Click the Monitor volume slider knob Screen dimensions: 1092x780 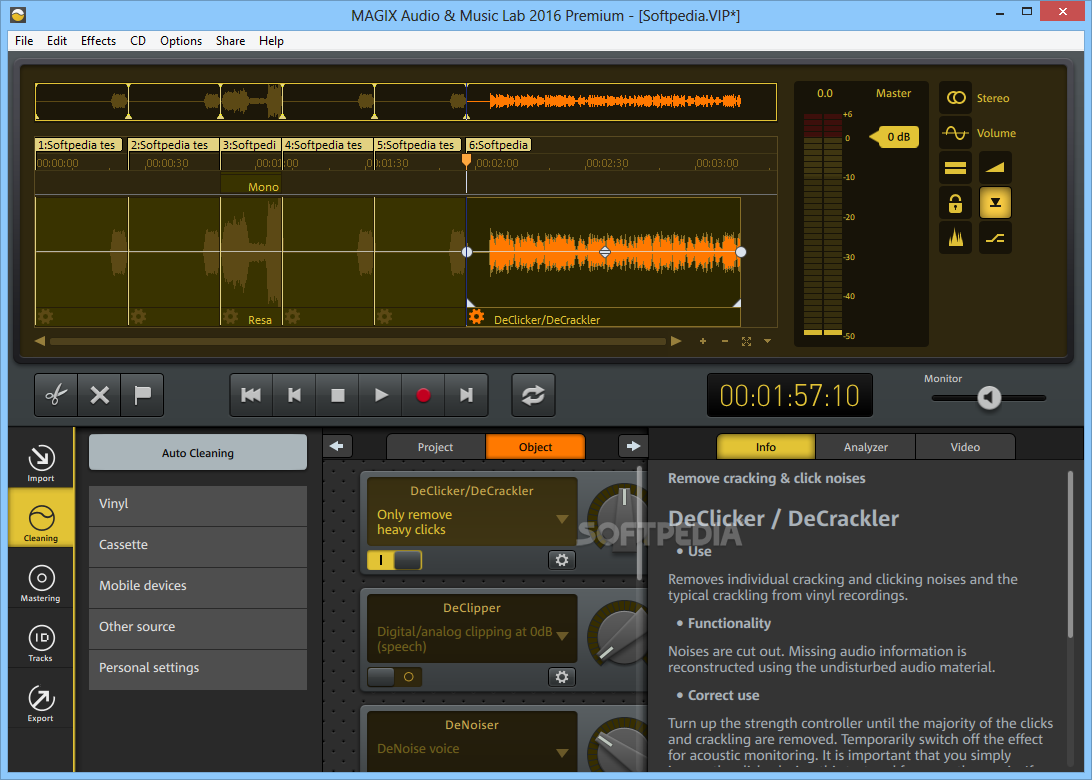tap(989, 398)
